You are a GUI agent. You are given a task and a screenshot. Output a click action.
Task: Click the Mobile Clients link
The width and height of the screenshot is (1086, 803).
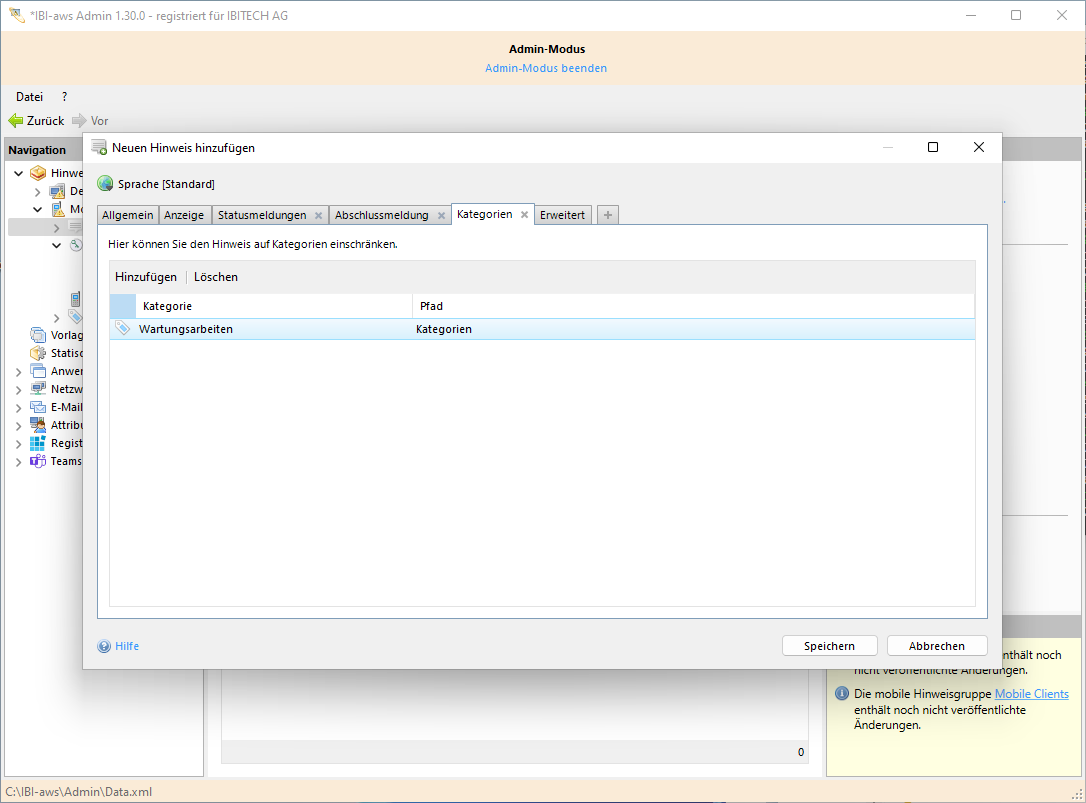coord(1031,694)
